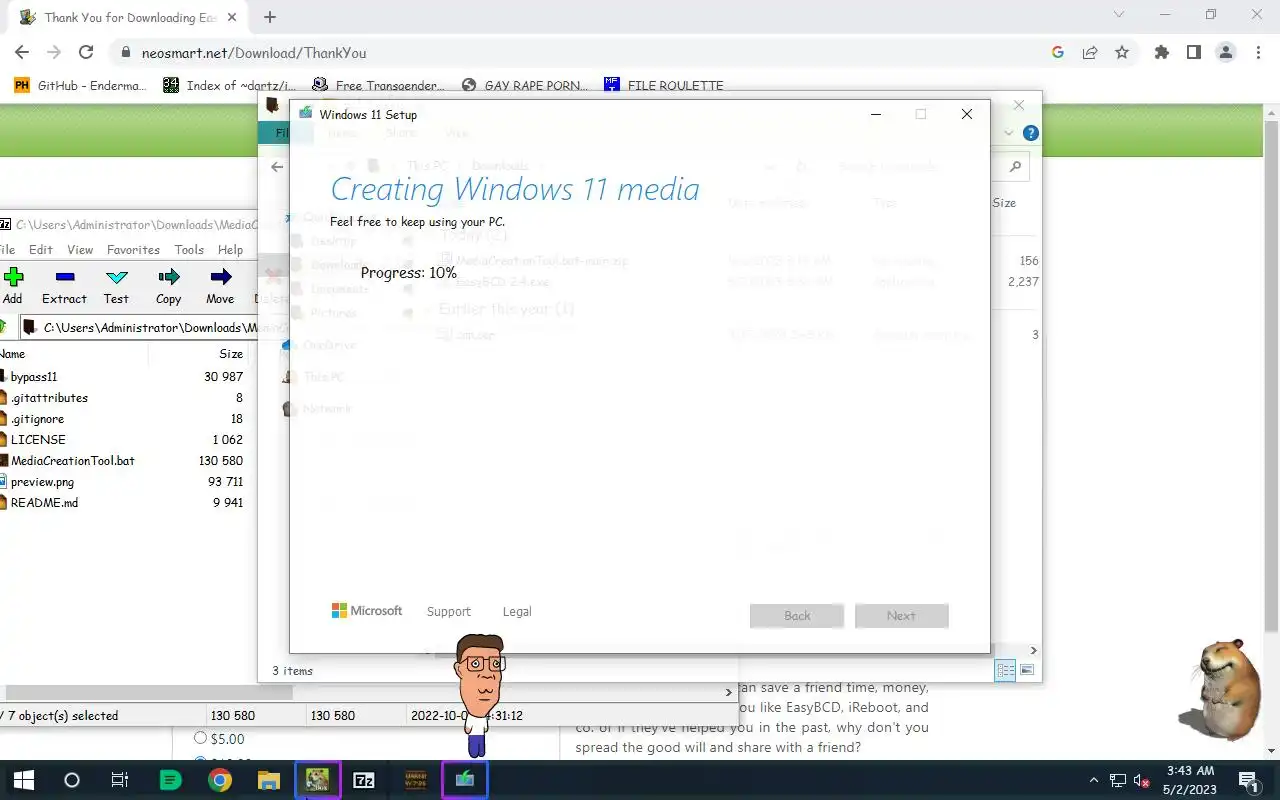This screenshot has height=800, width=1280.
Task: Switch Explorer to large icons view
Action: (x=1027, y=670)
